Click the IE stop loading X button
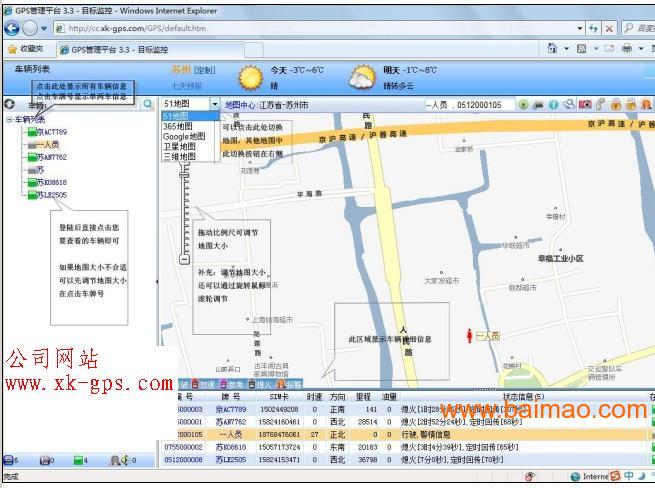Viewport: 655px width, 488px height. click(x=610, y=28)
